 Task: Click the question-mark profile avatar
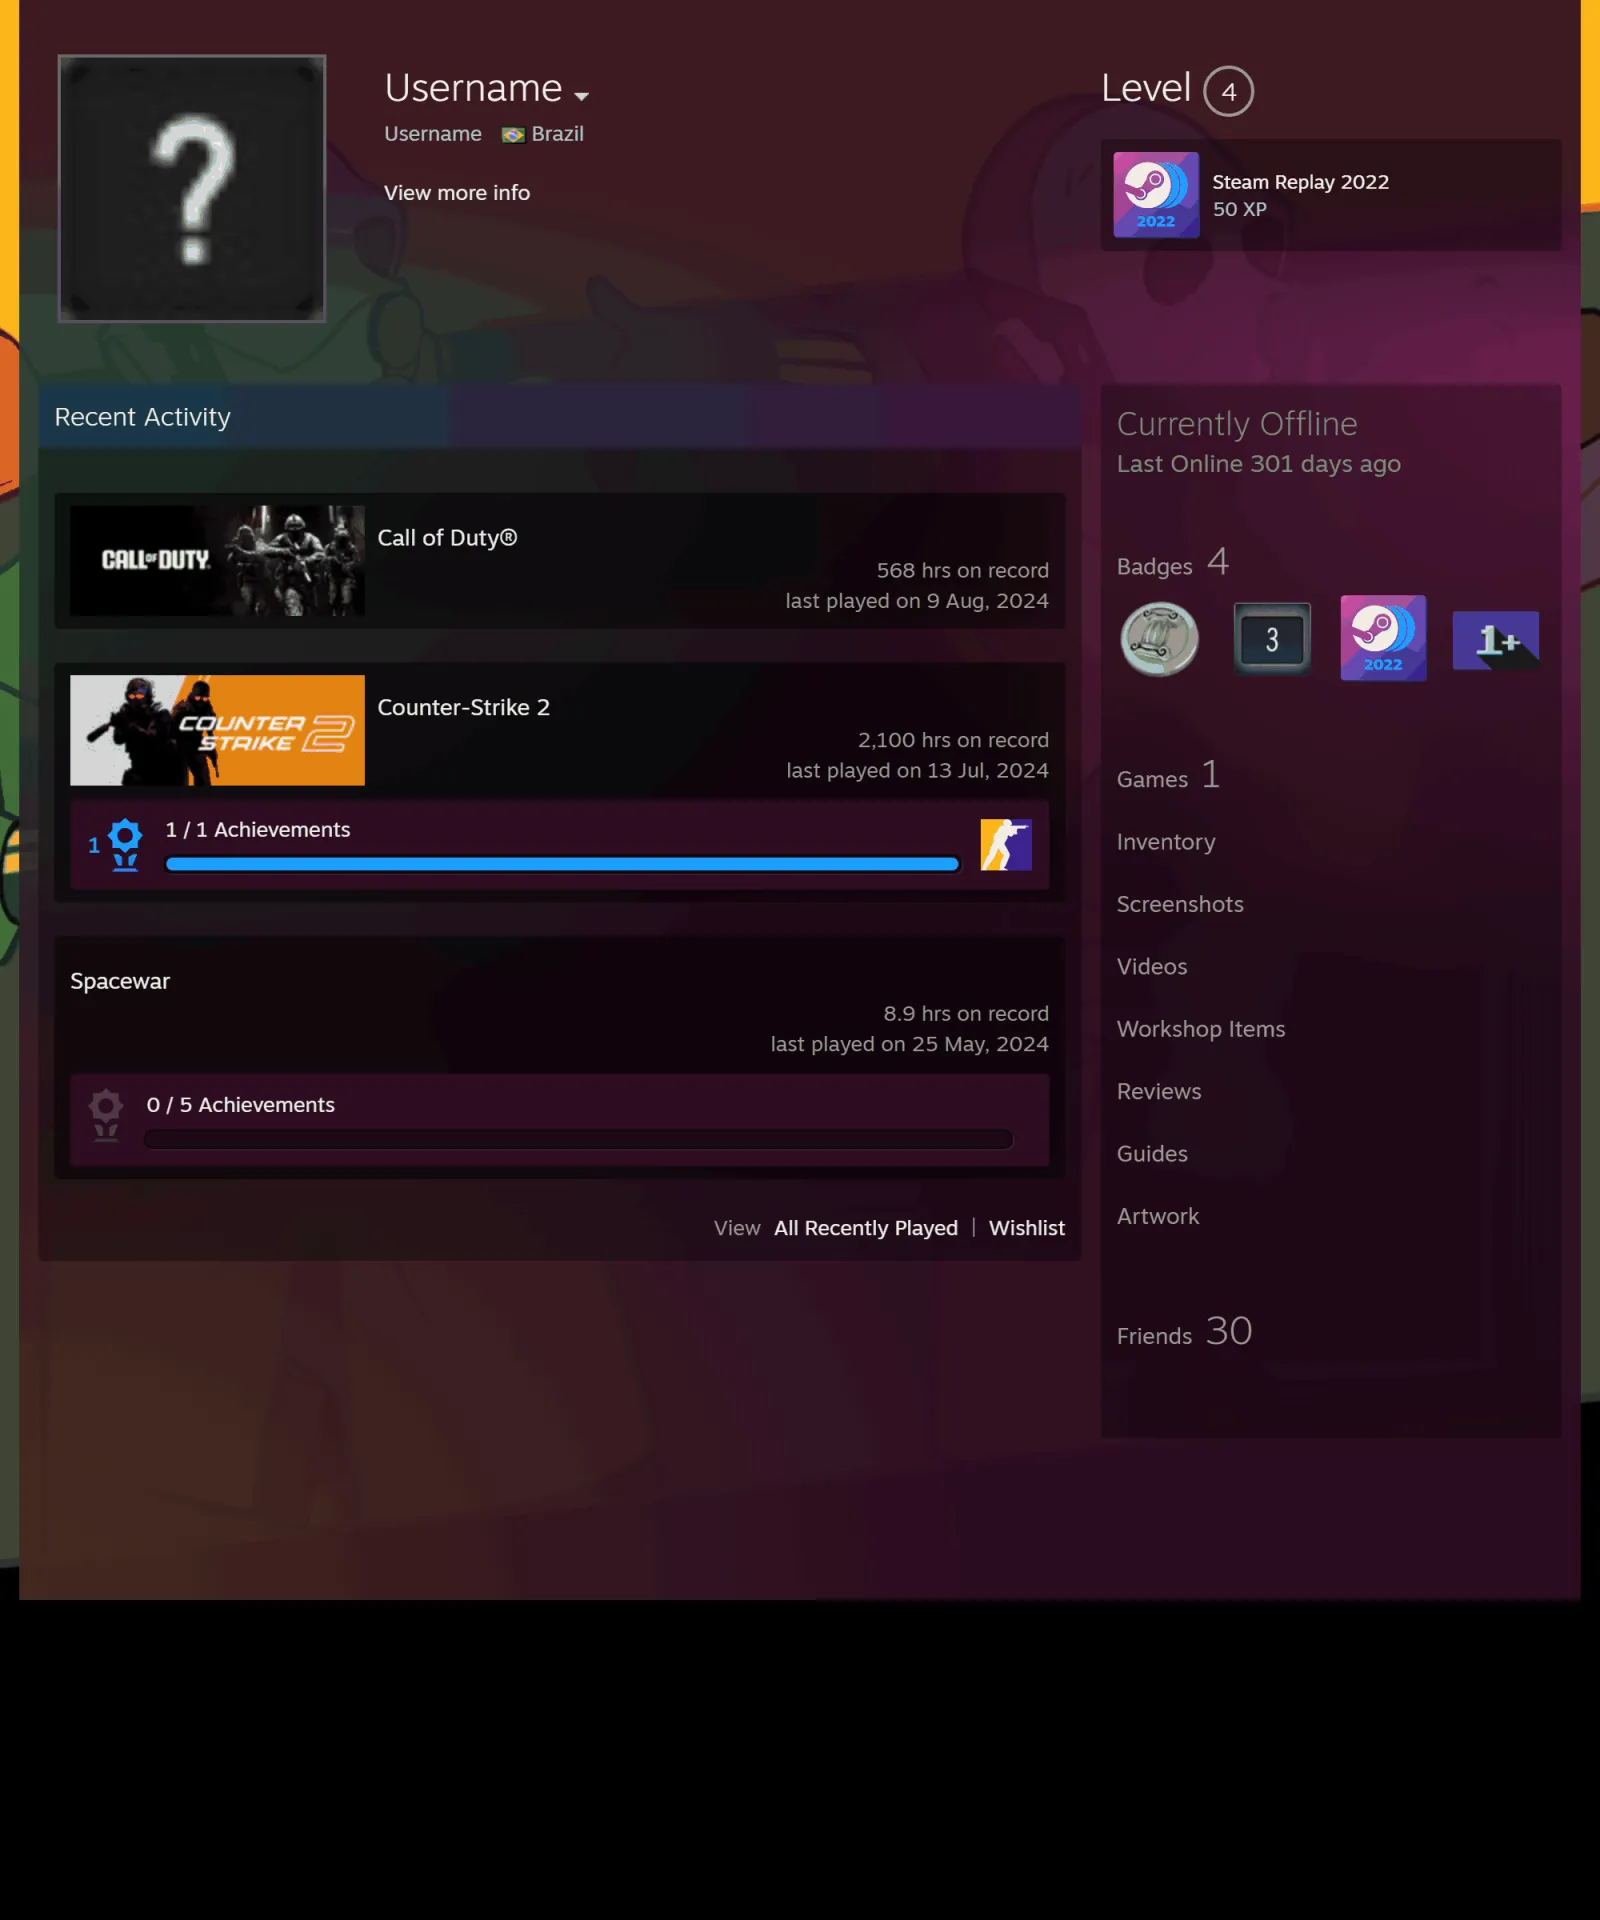(x=192, y=188)
